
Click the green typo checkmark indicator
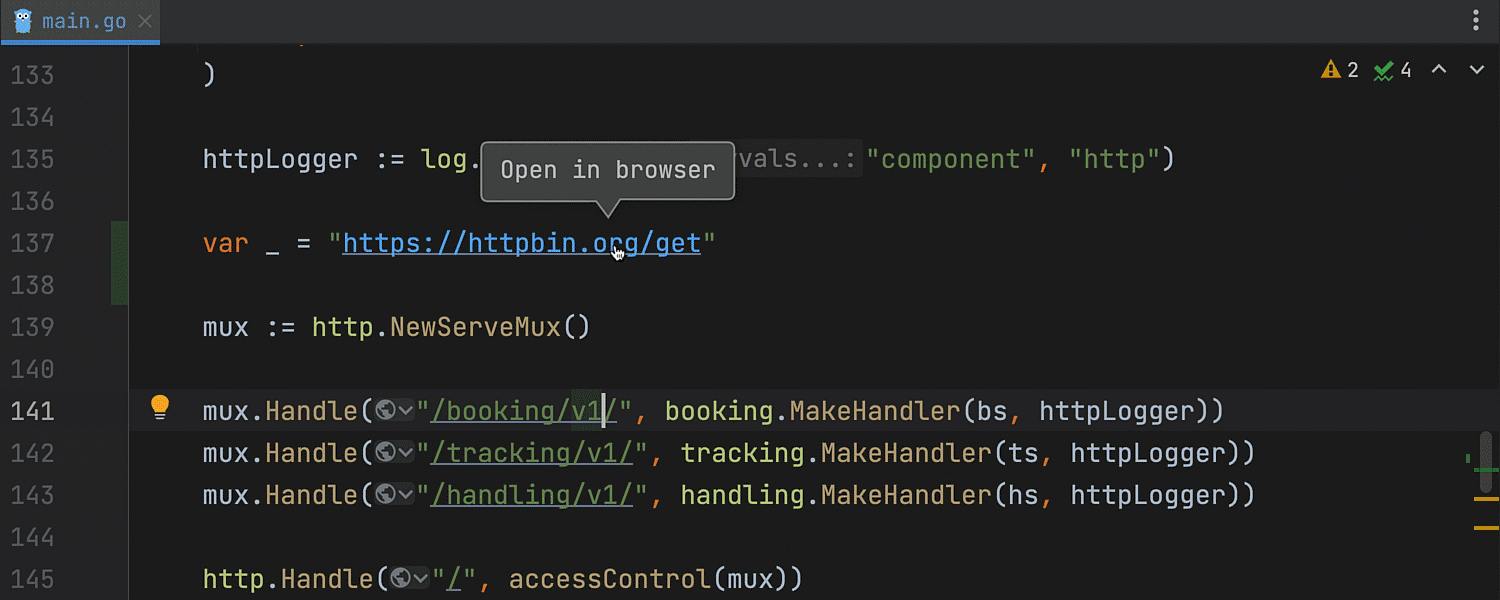[x=1384, y=70]
